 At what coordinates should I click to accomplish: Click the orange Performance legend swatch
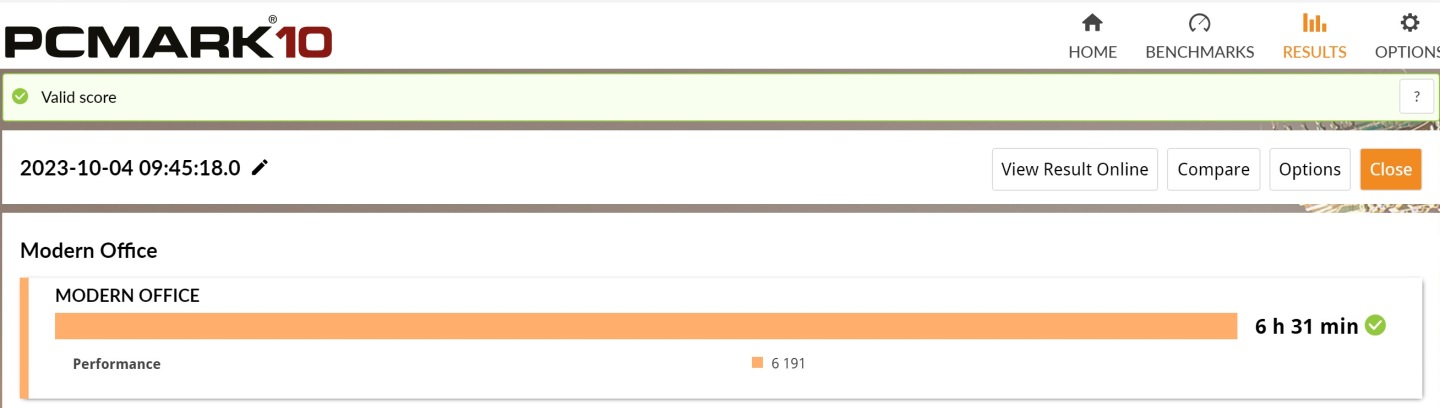pyautogui.click(x=757, y=363)
